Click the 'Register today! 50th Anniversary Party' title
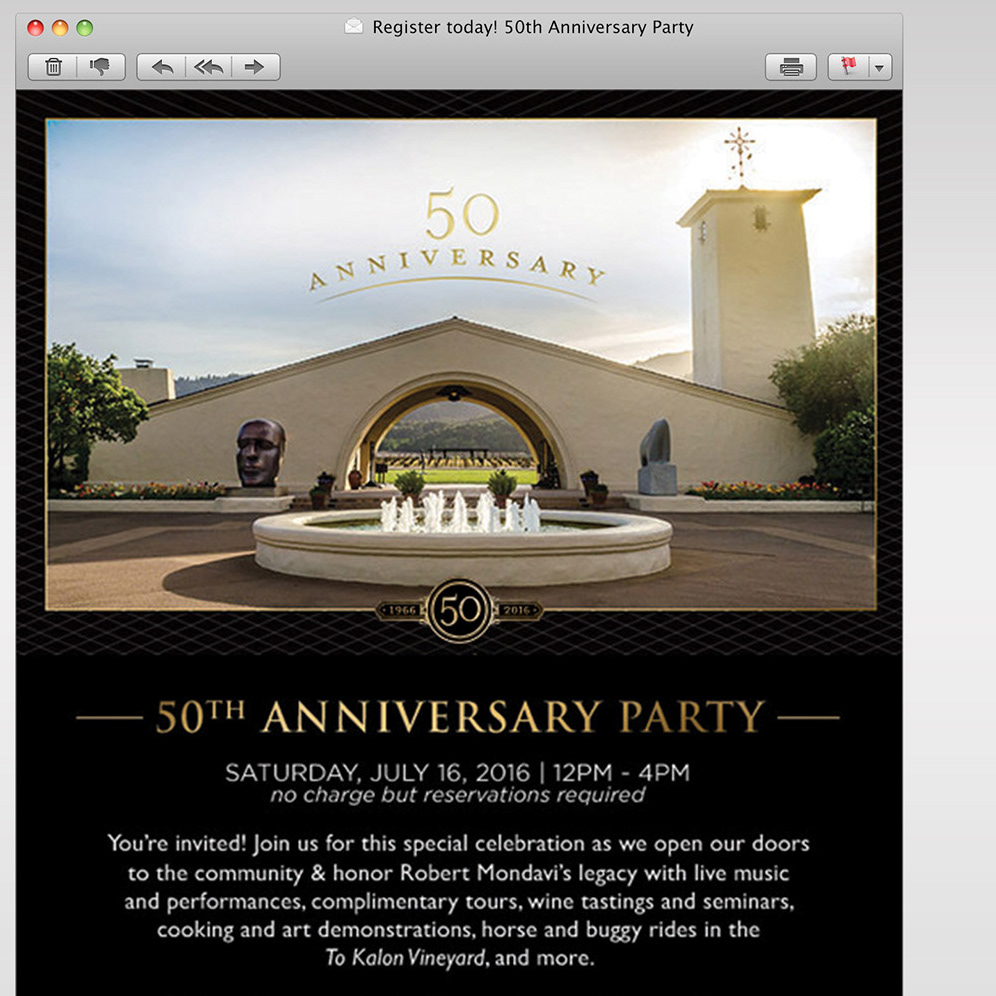 click(532, 27)
